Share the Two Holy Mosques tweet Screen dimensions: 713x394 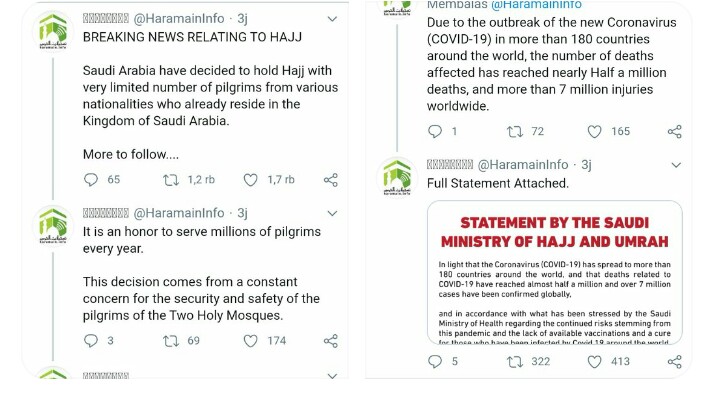click(x=331, y=341)
